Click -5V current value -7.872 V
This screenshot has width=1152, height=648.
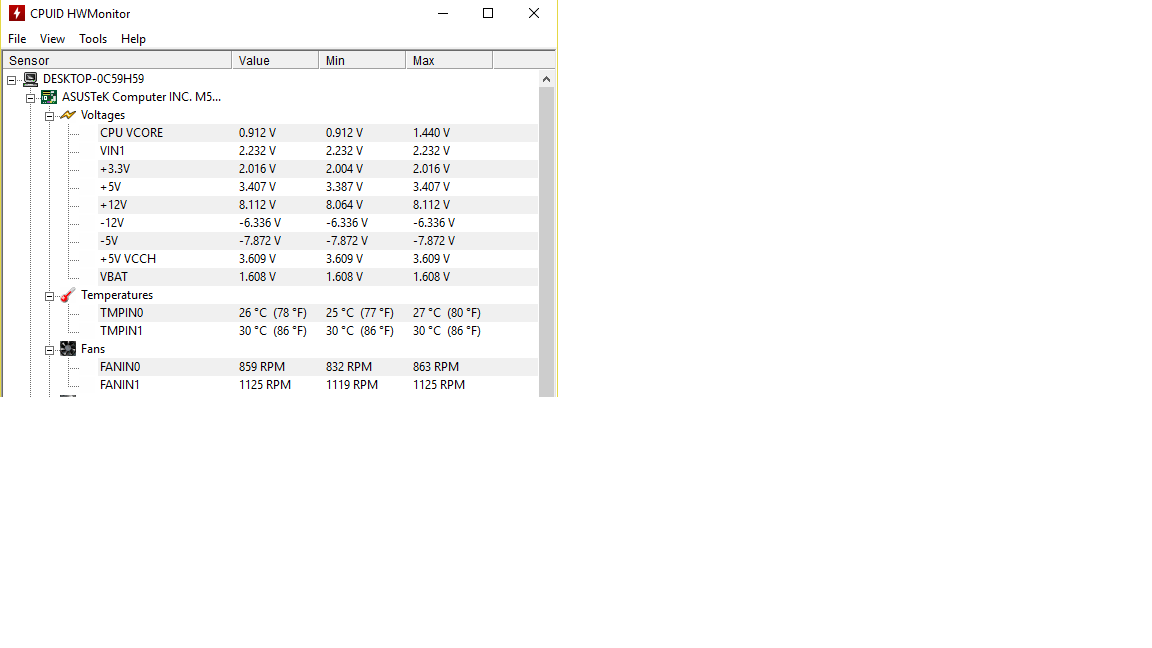click(260, 241)
